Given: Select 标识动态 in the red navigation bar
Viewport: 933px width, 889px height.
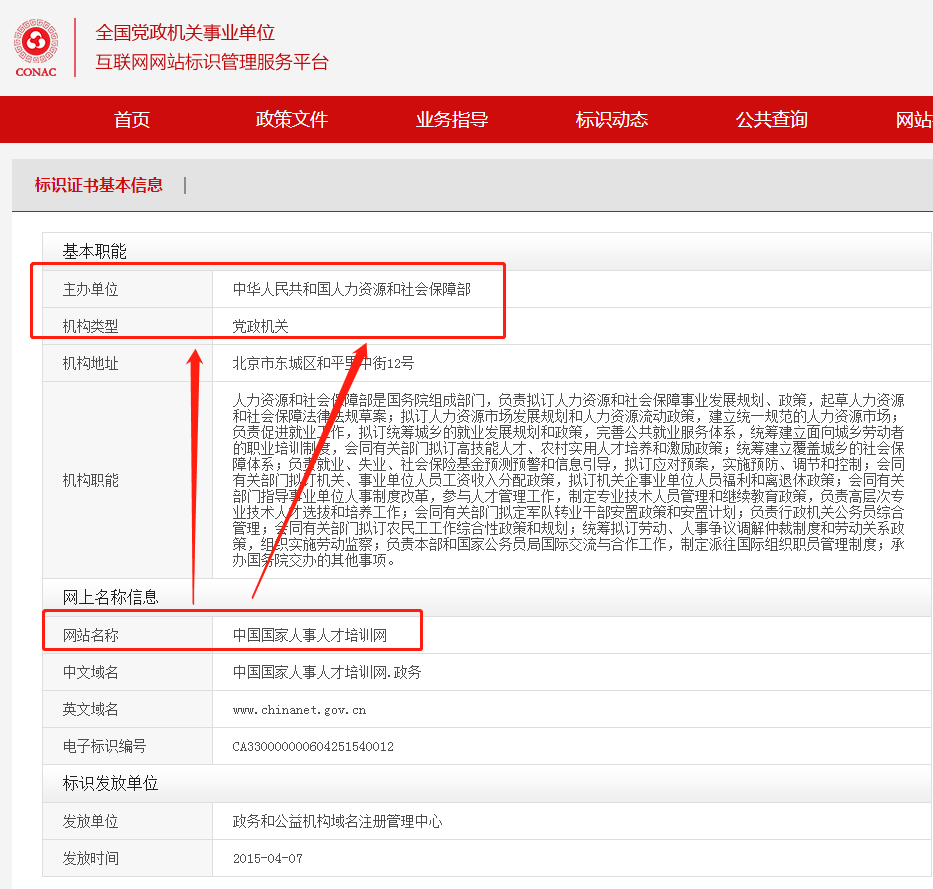Looking at the screenshot, I should click(612, 120).
